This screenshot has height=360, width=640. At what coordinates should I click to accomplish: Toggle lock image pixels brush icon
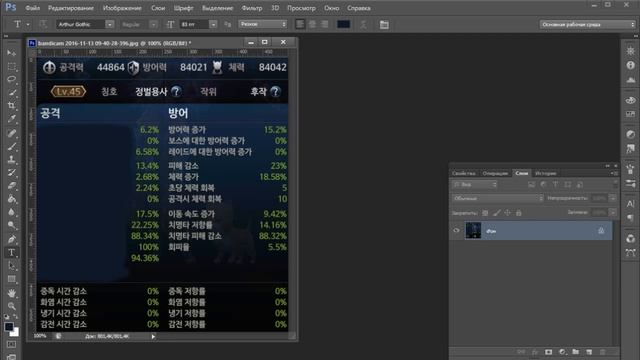coord(496,213)
